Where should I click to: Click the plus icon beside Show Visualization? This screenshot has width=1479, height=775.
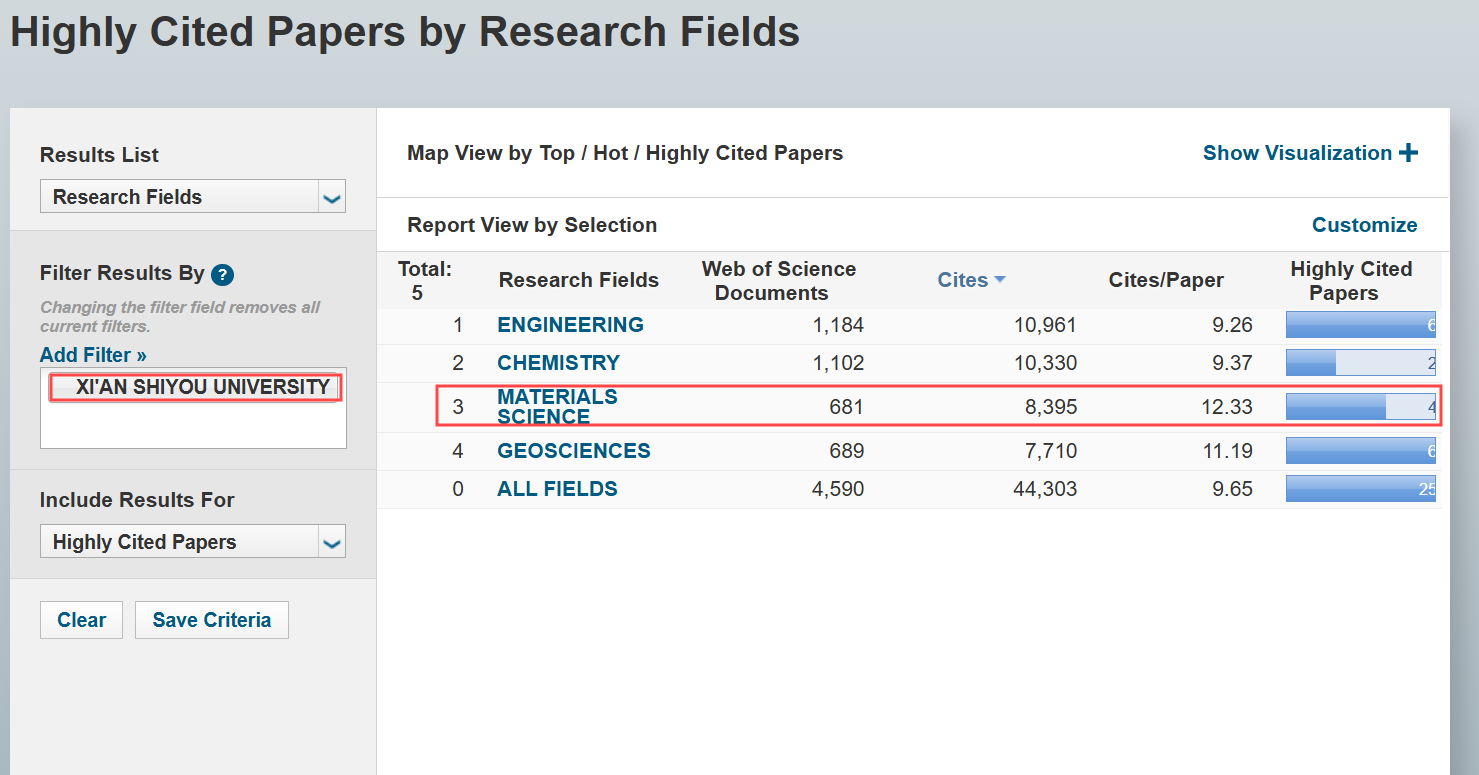click(1409, 152)
